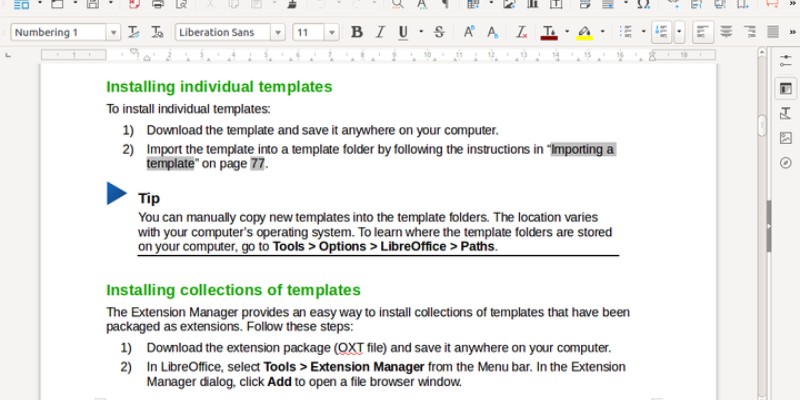Click the page number 77 reference field
800x400 pixels.
[x=257, y=164]
